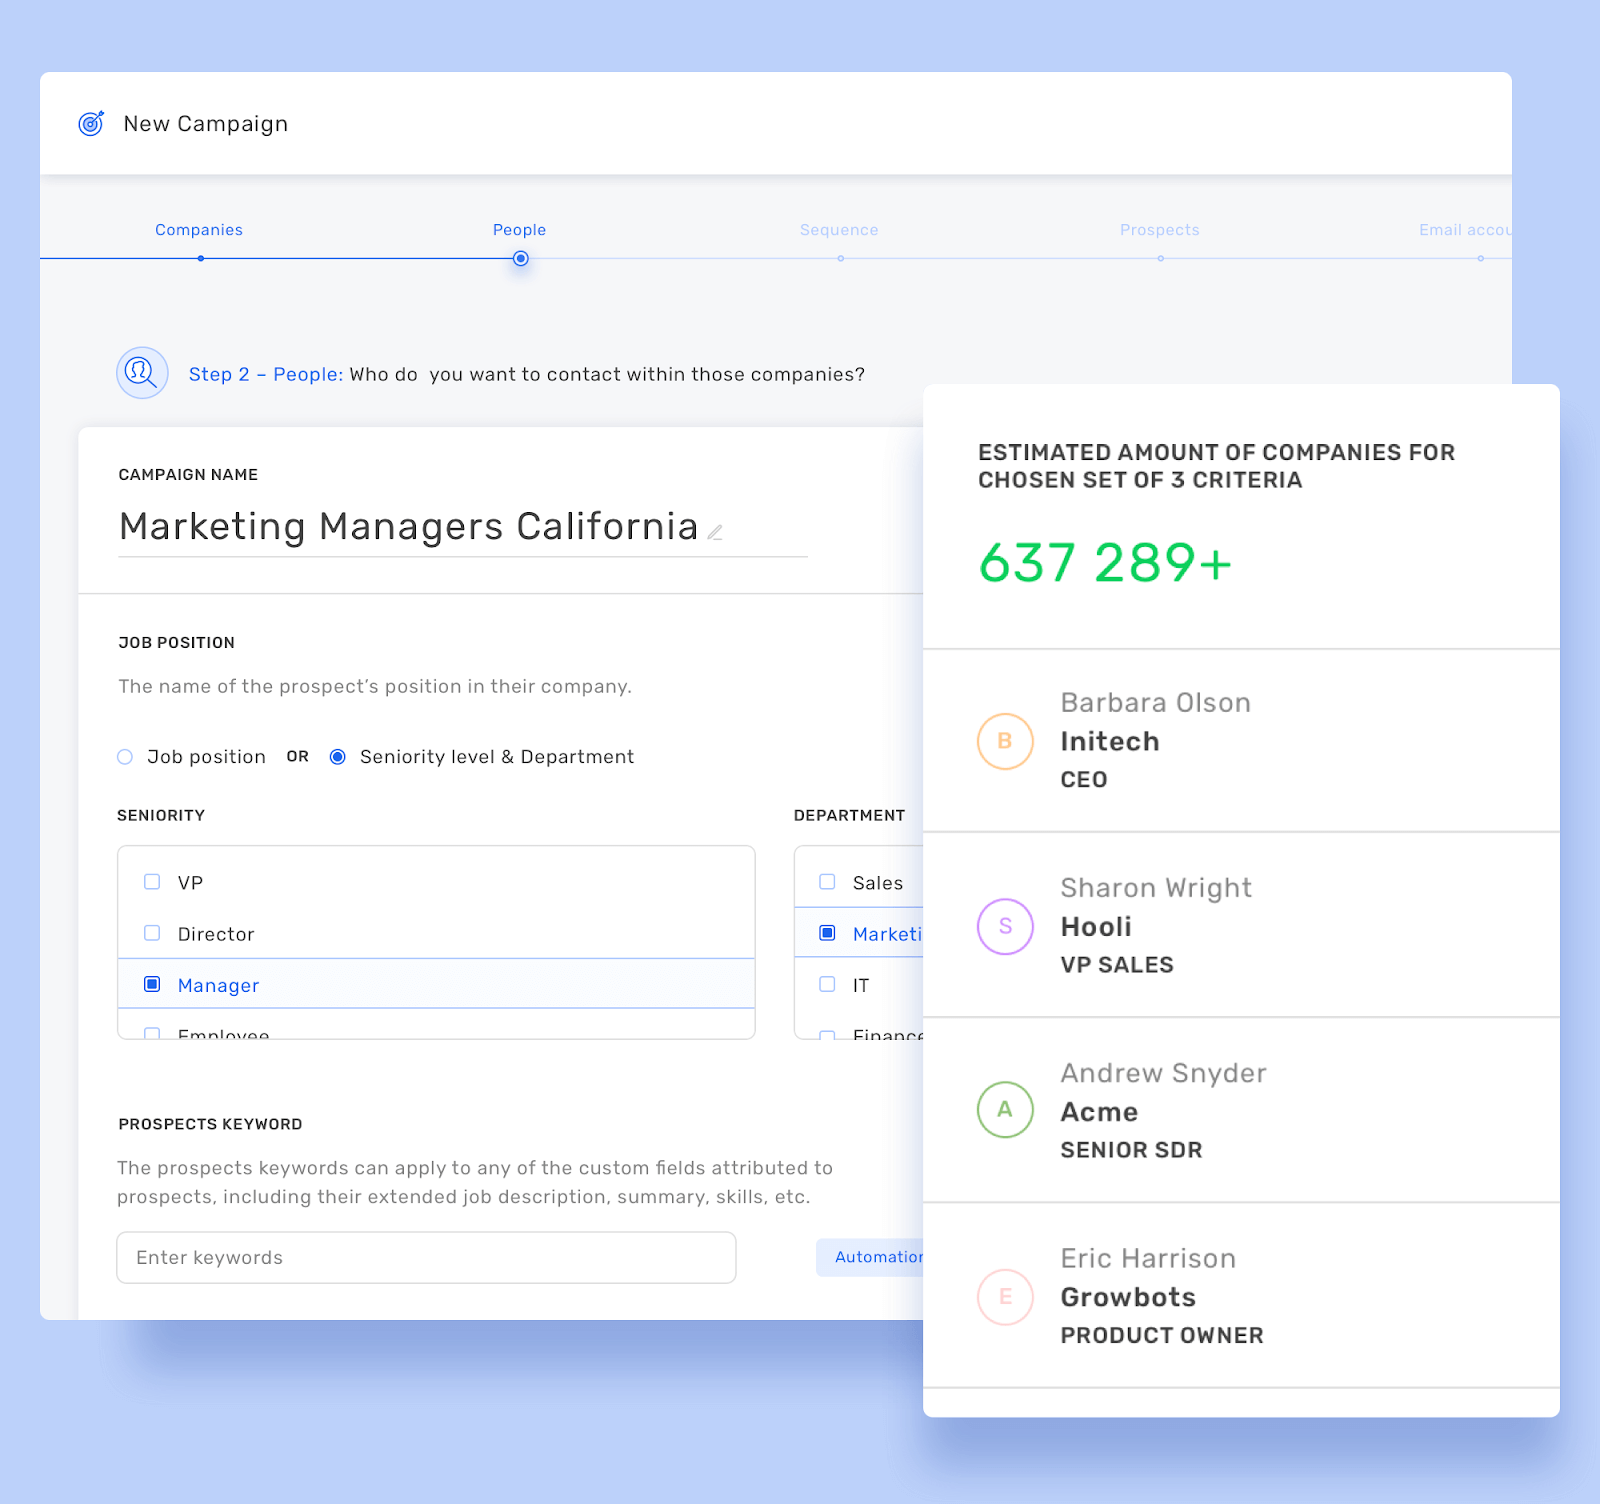Click Eric Harrison's pink avatar
The image size is (1600, 1504).
coord(1004,1297)
